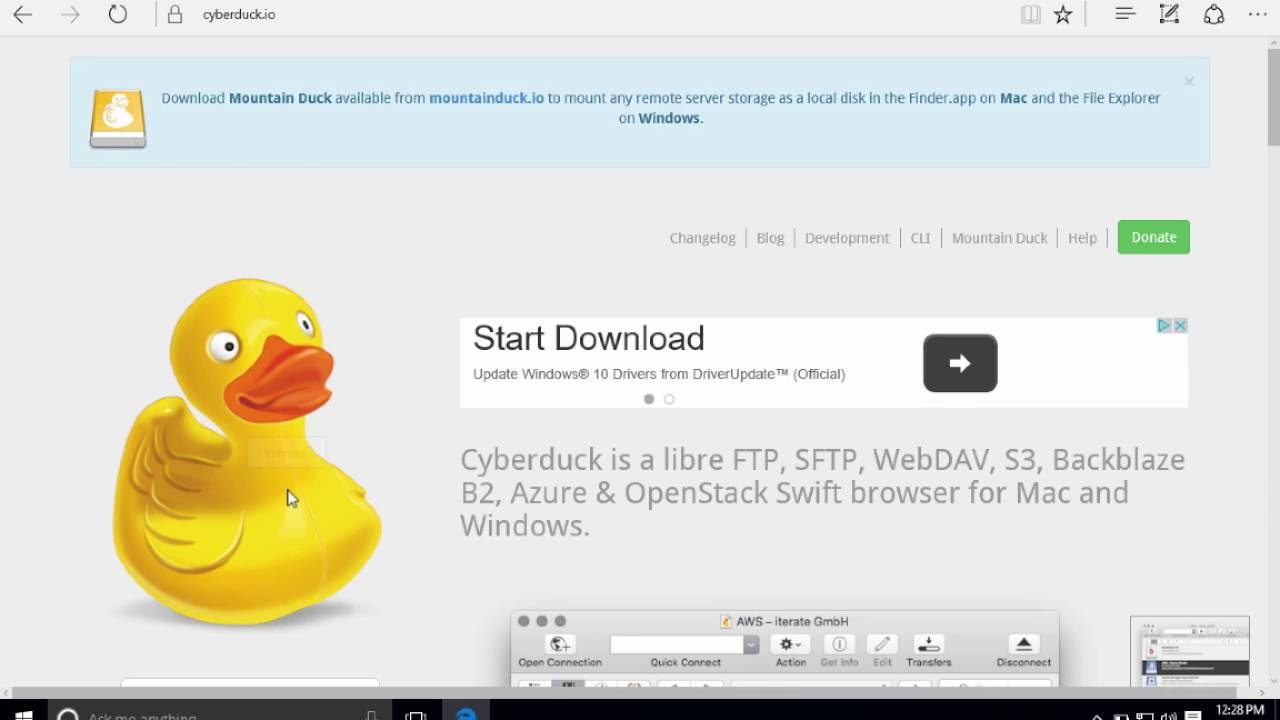Click the Edge taskbar icon
1280x720 pixels.
tap(466, 714)
